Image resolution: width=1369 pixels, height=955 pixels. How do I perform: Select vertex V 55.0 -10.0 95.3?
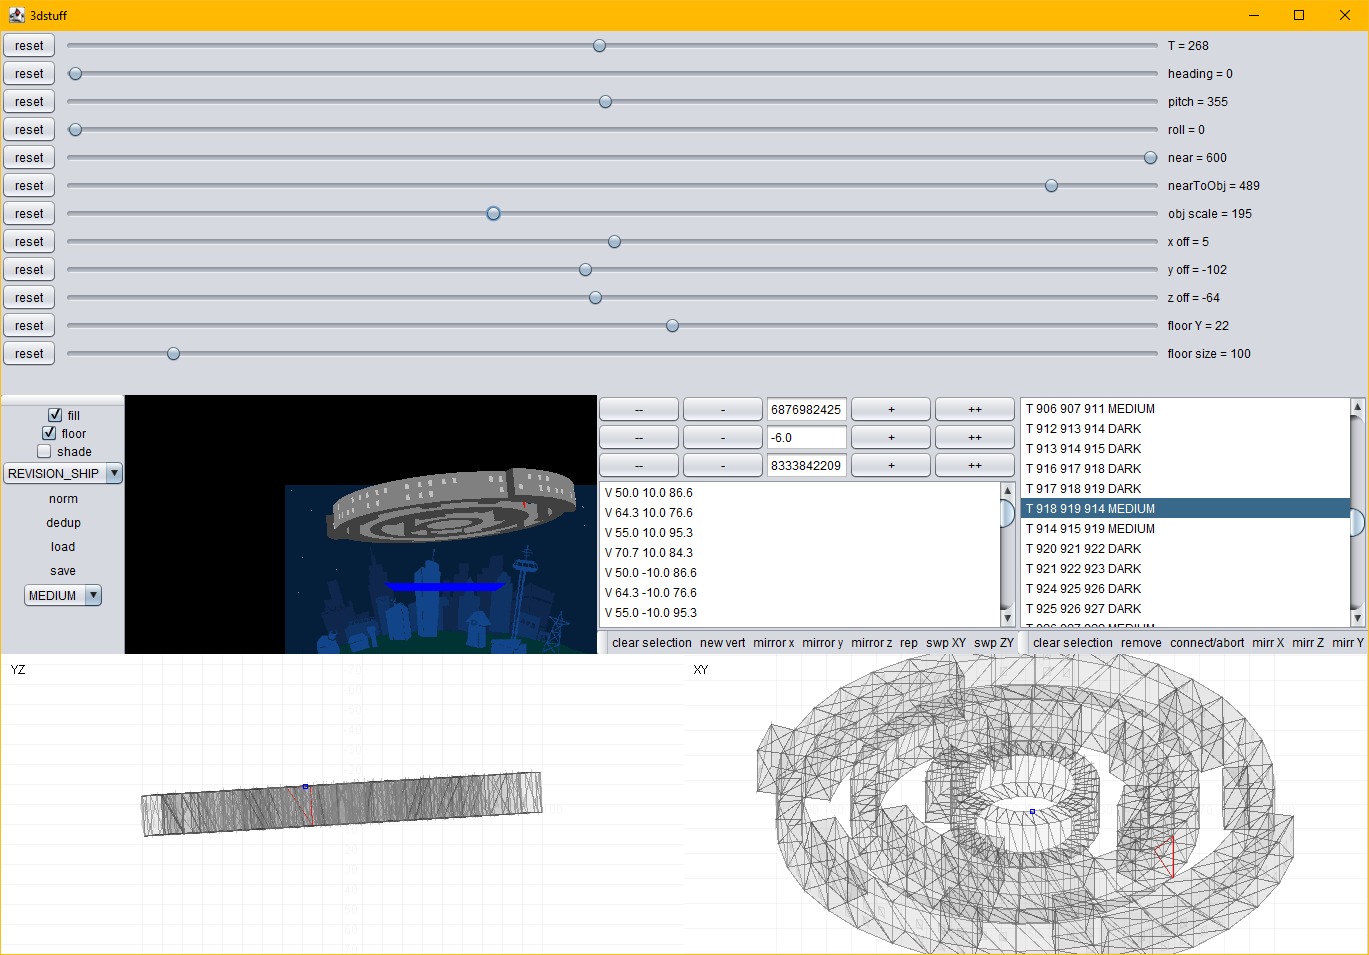point(800,613)
